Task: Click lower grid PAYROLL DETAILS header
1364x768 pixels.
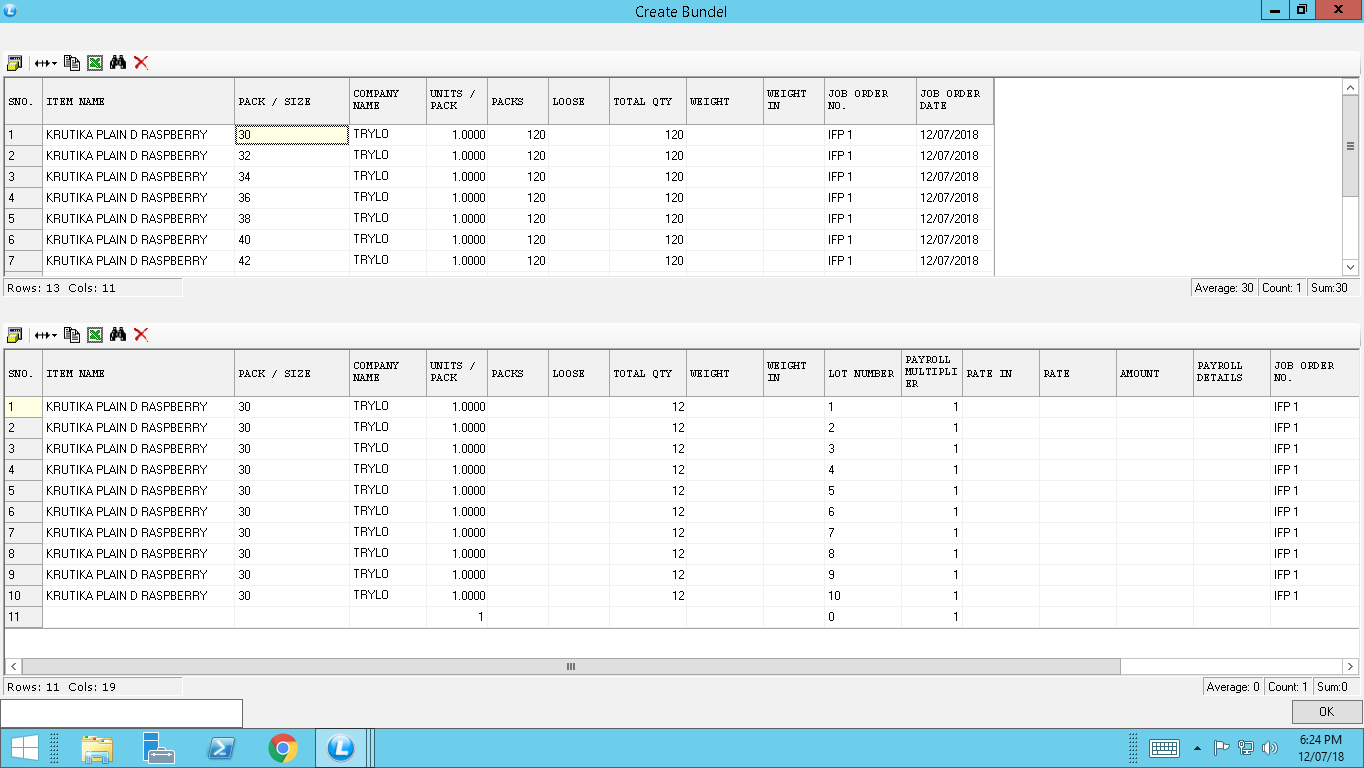Action: [x=1232, y=373]
